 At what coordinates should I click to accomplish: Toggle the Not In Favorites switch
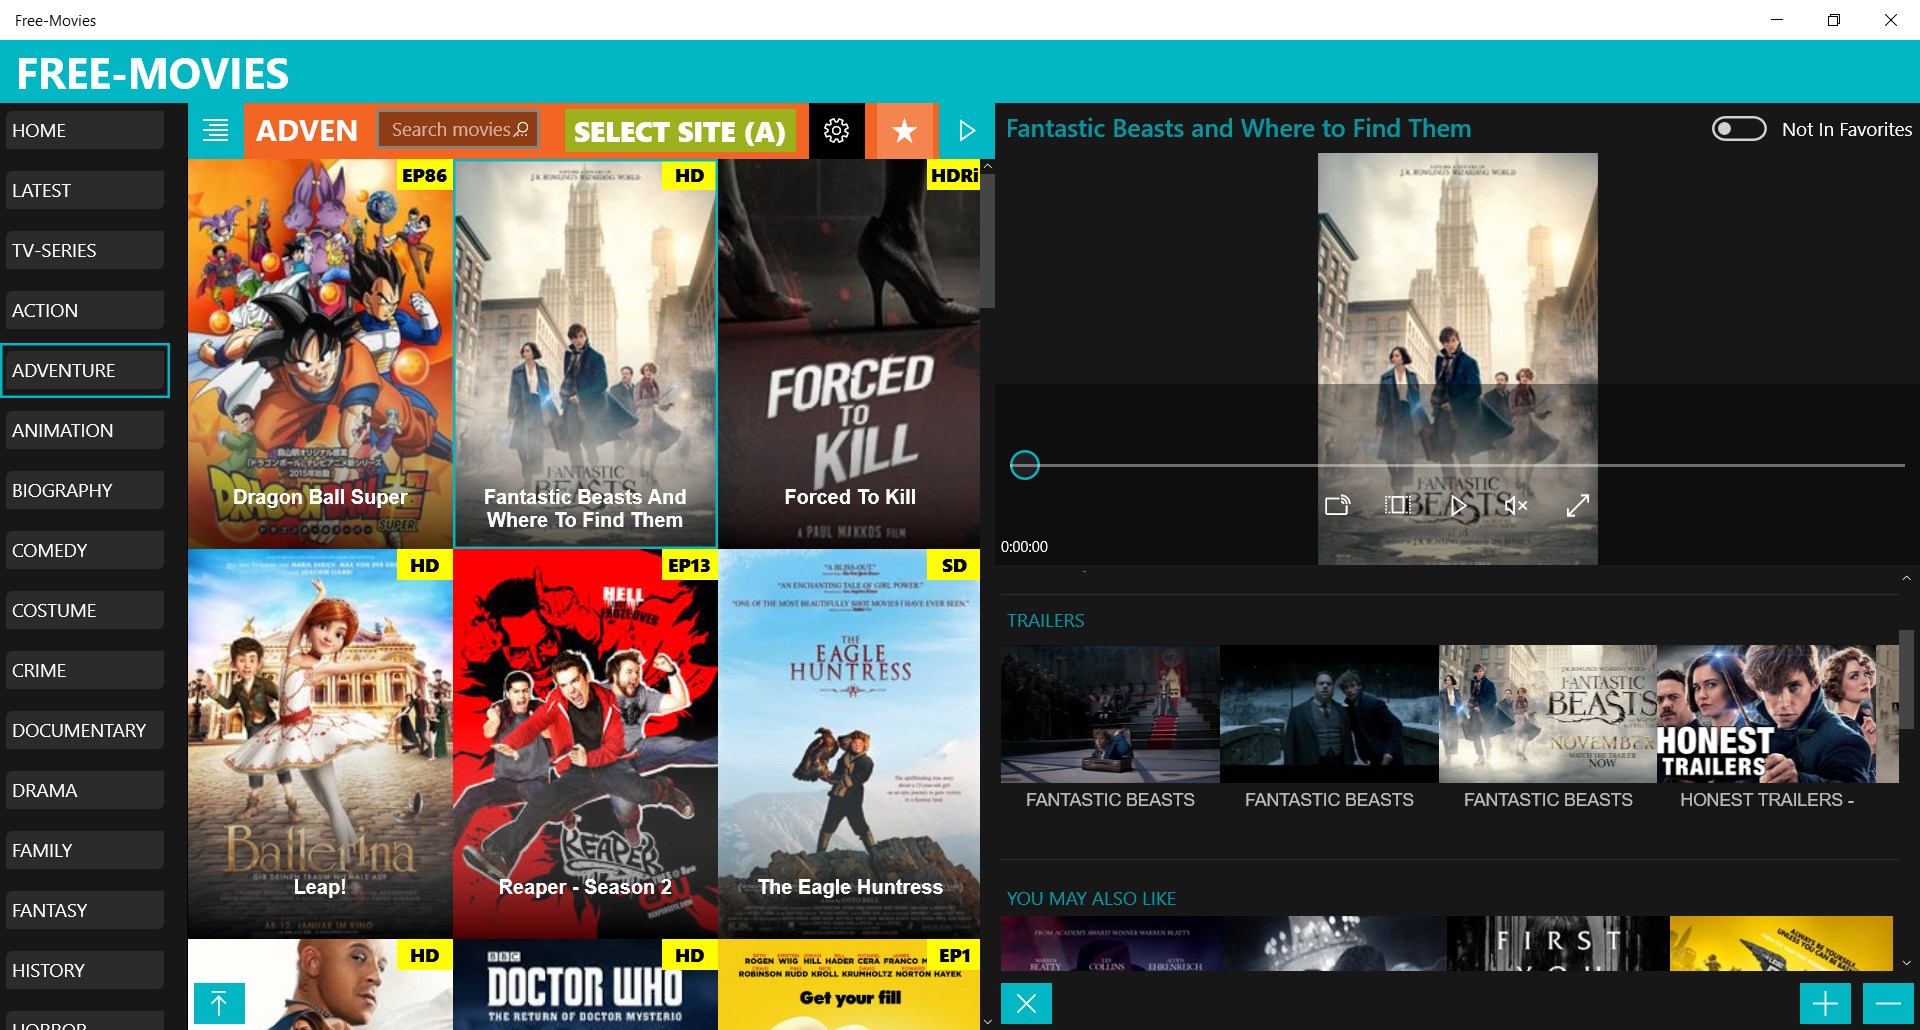tap(1739, 128)
